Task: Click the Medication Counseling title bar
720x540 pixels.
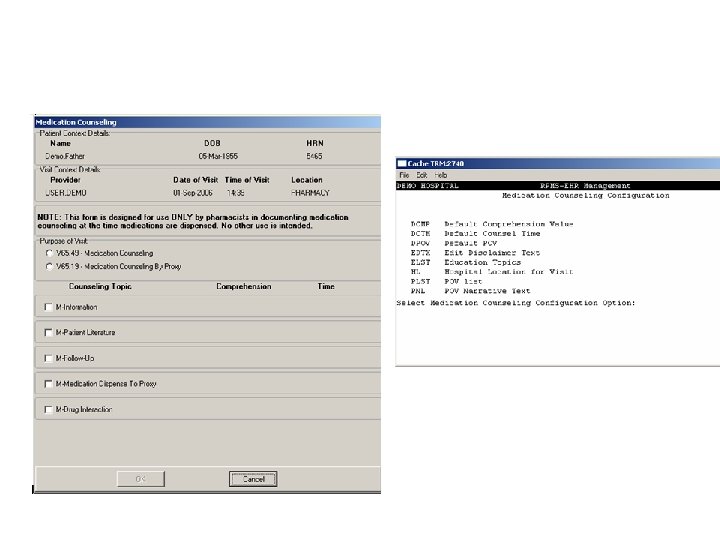Action: [x=208, y=122]
